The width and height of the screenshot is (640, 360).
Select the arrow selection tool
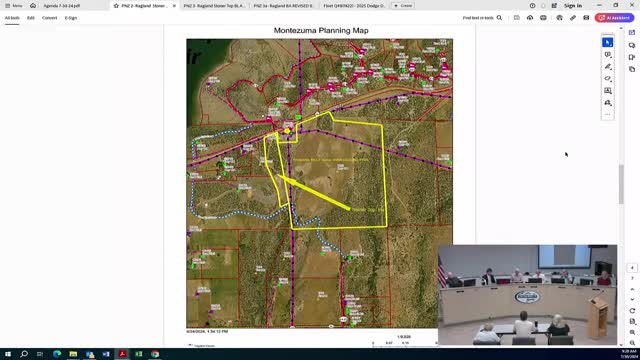pyautogui.click(x=607, y=42)
